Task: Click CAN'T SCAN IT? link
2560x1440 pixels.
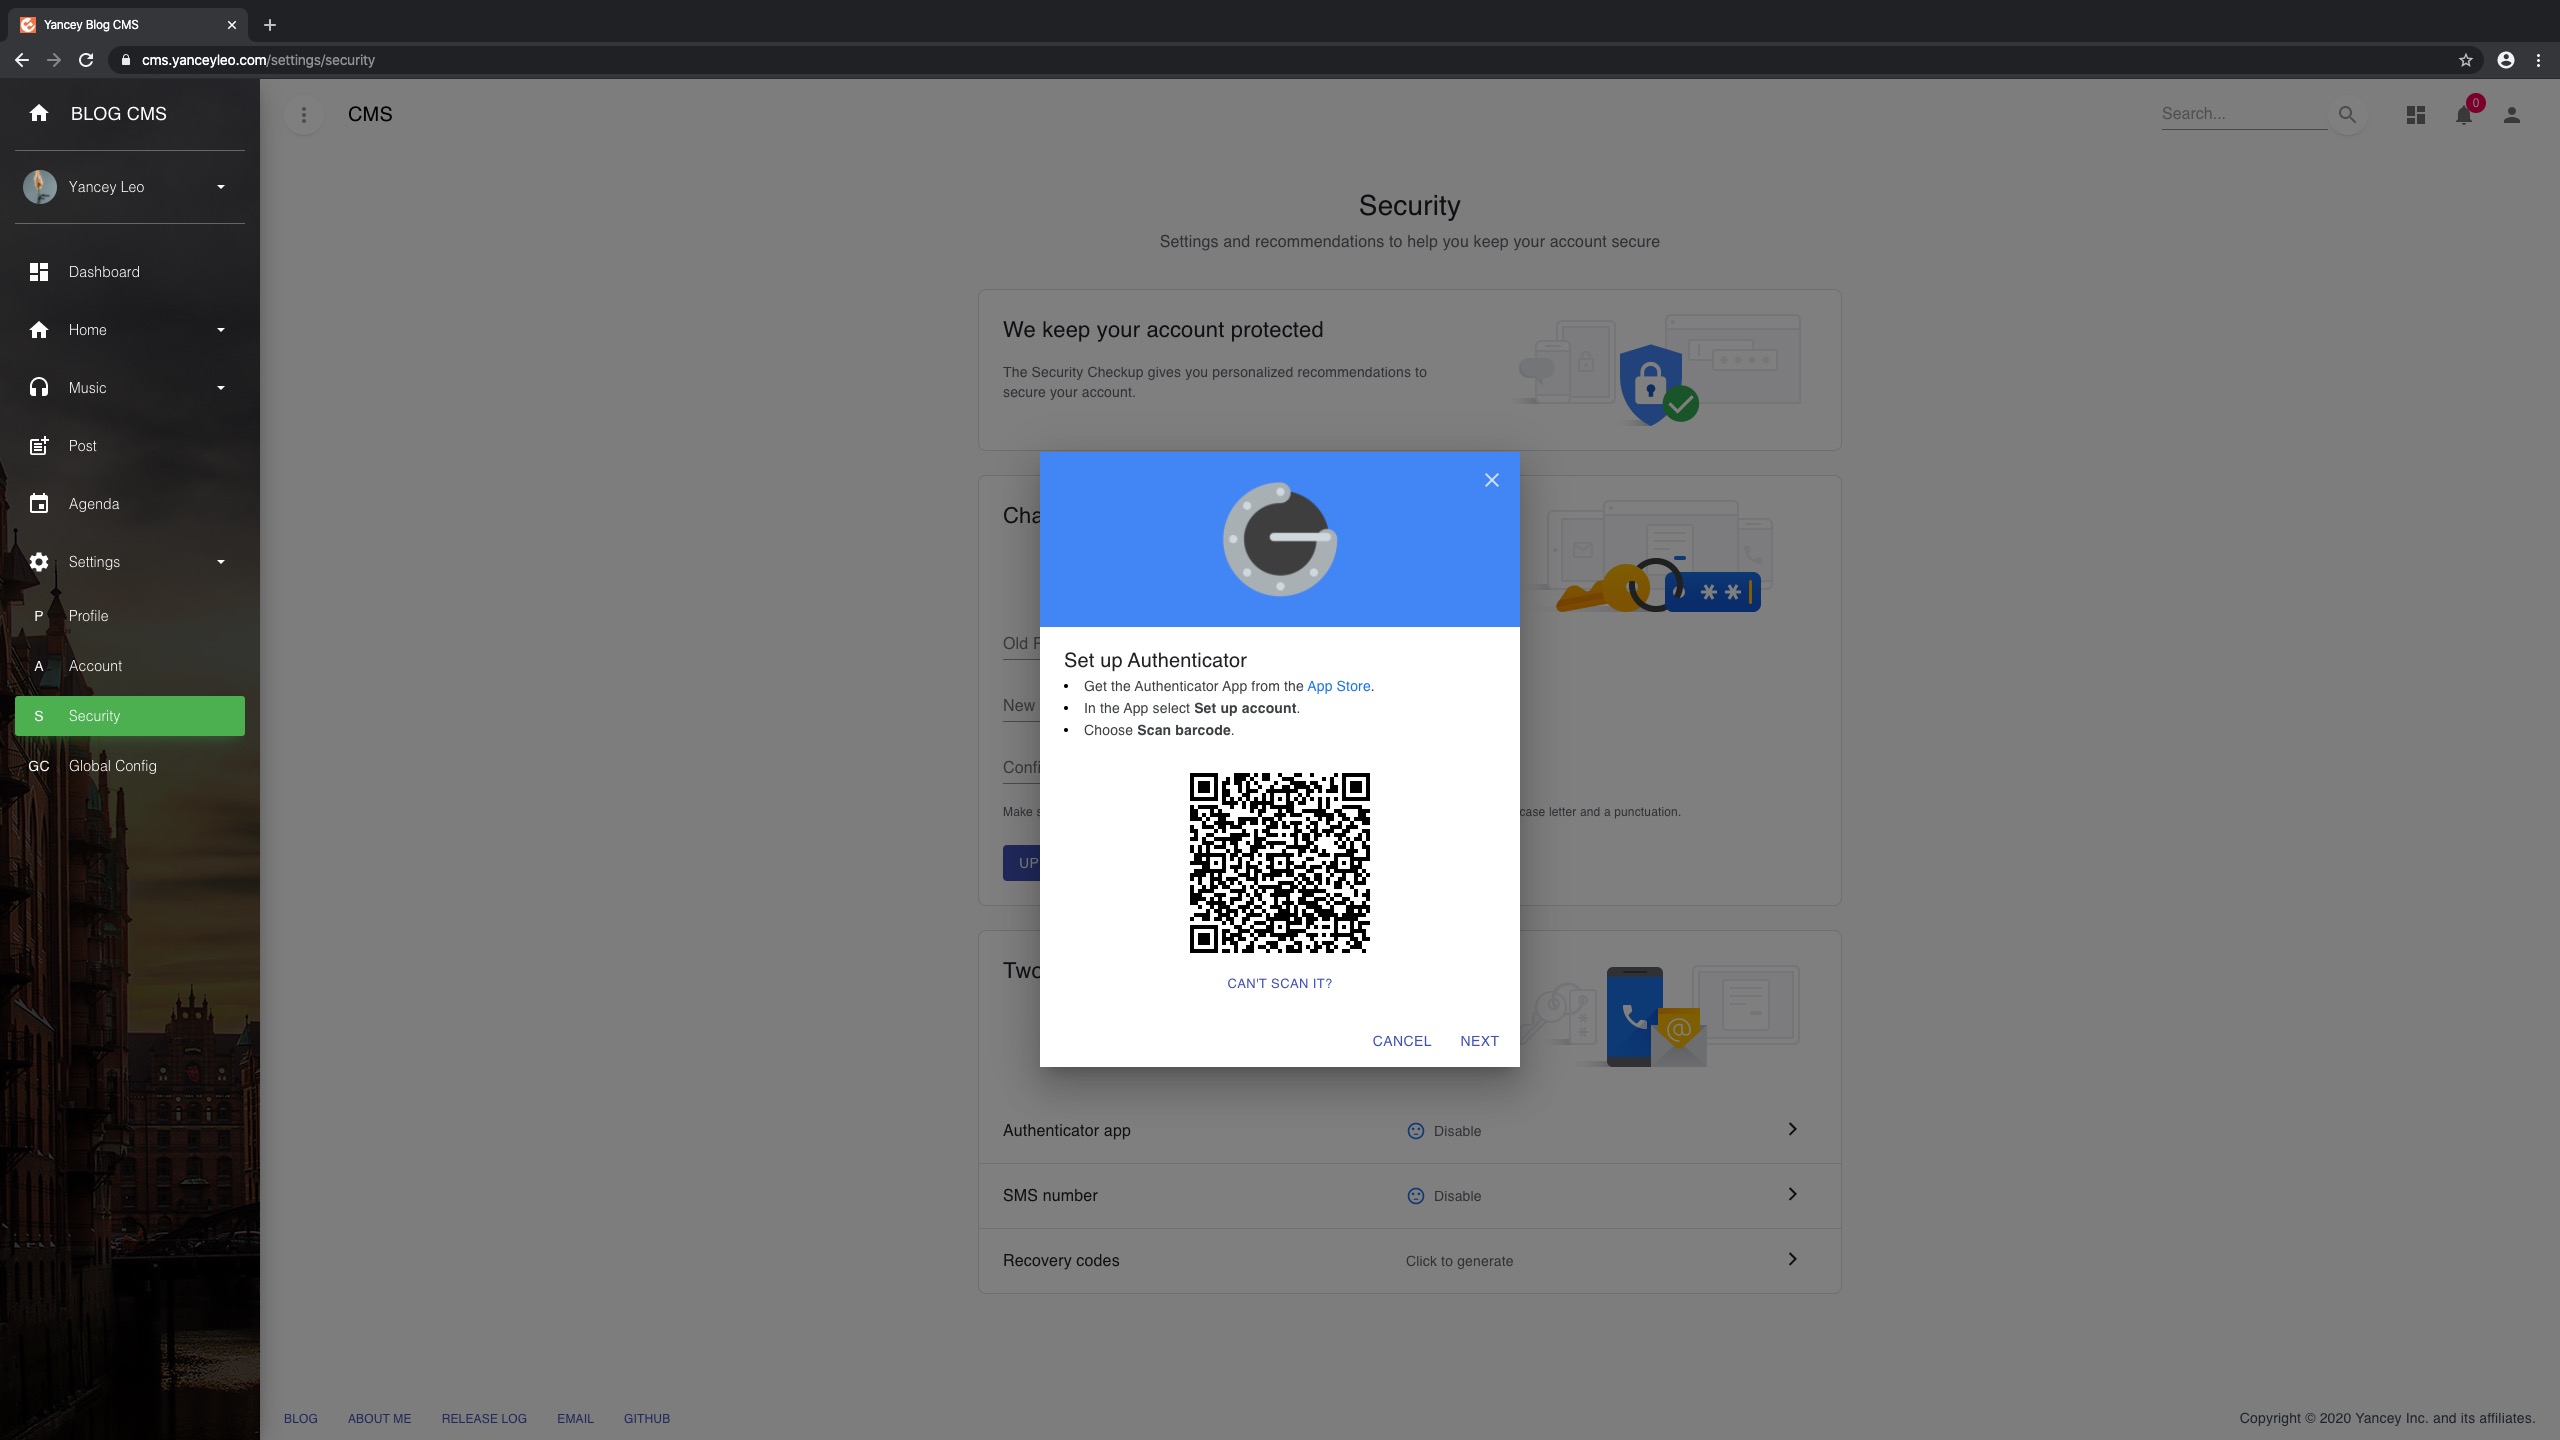Action: pyautogui.click(x=1279, y=983)
